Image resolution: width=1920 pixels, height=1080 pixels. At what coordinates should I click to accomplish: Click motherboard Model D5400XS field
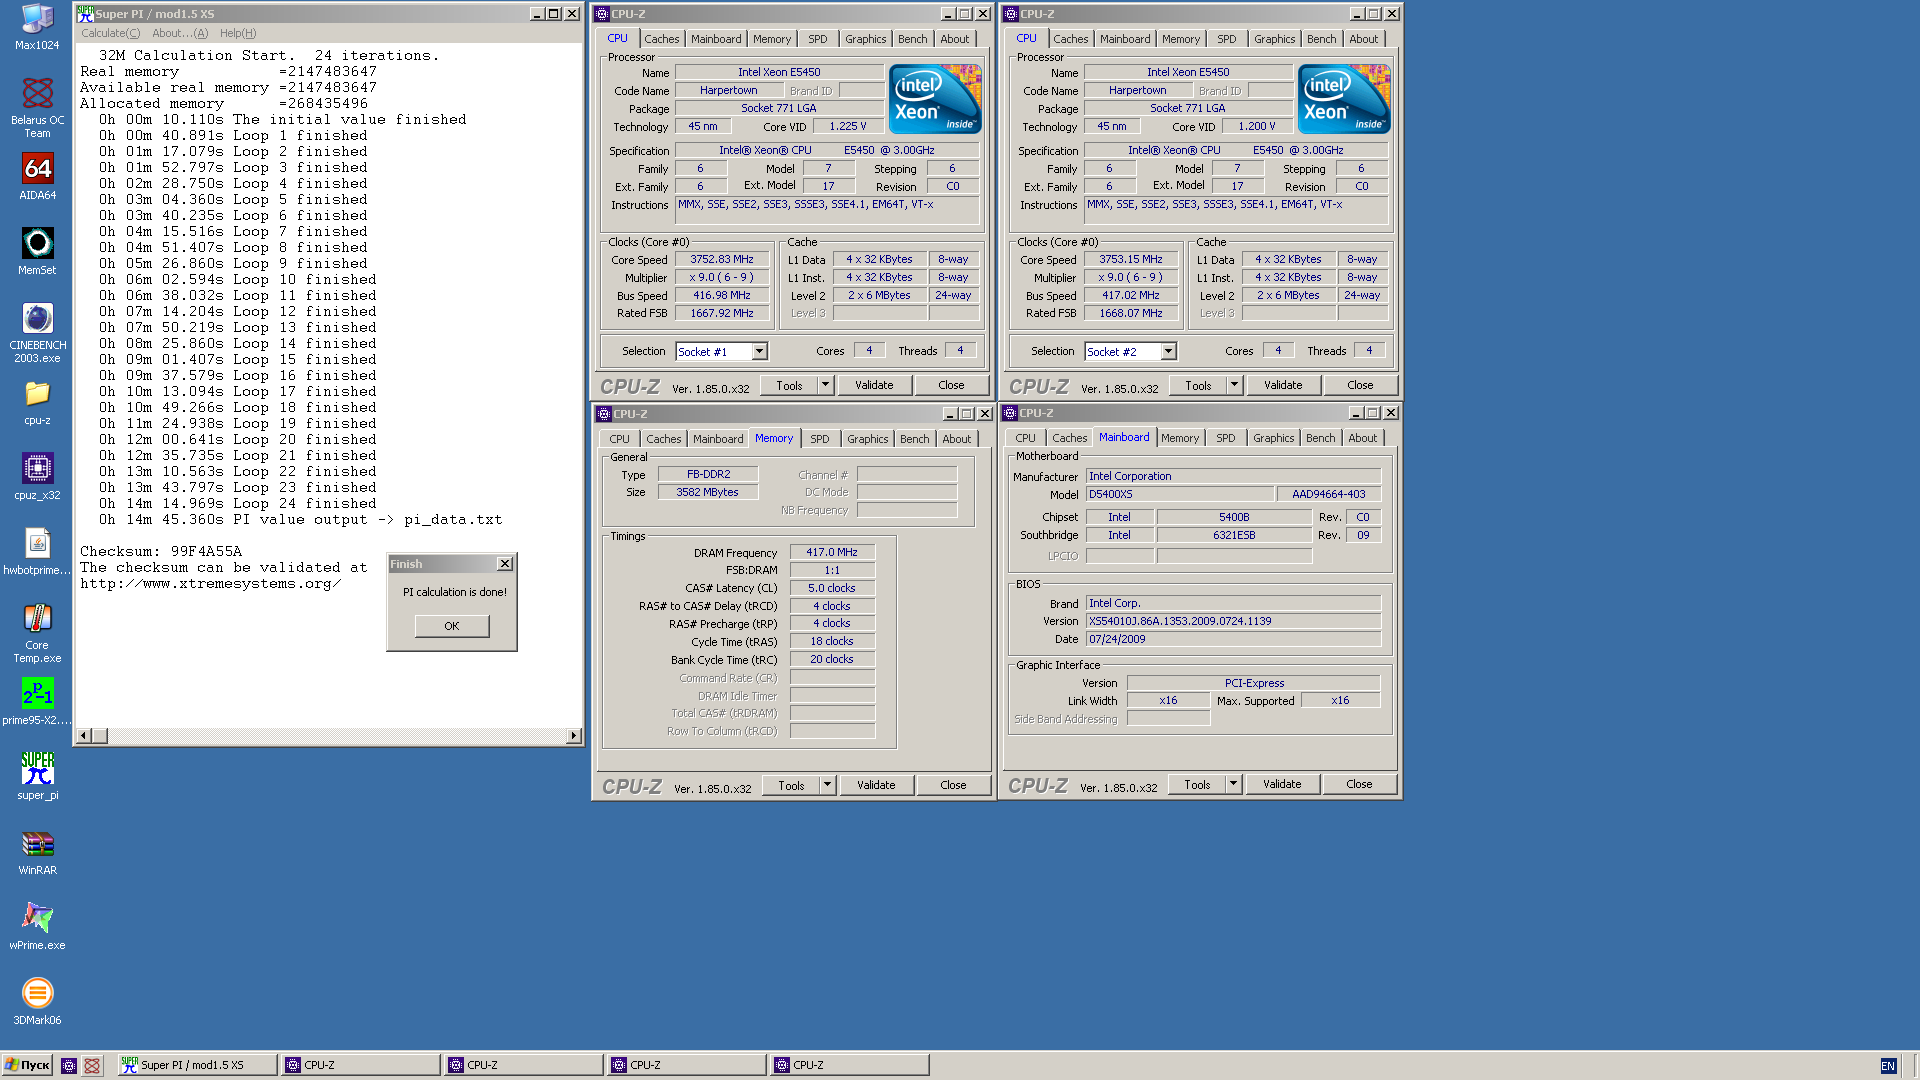(1180, 494)
